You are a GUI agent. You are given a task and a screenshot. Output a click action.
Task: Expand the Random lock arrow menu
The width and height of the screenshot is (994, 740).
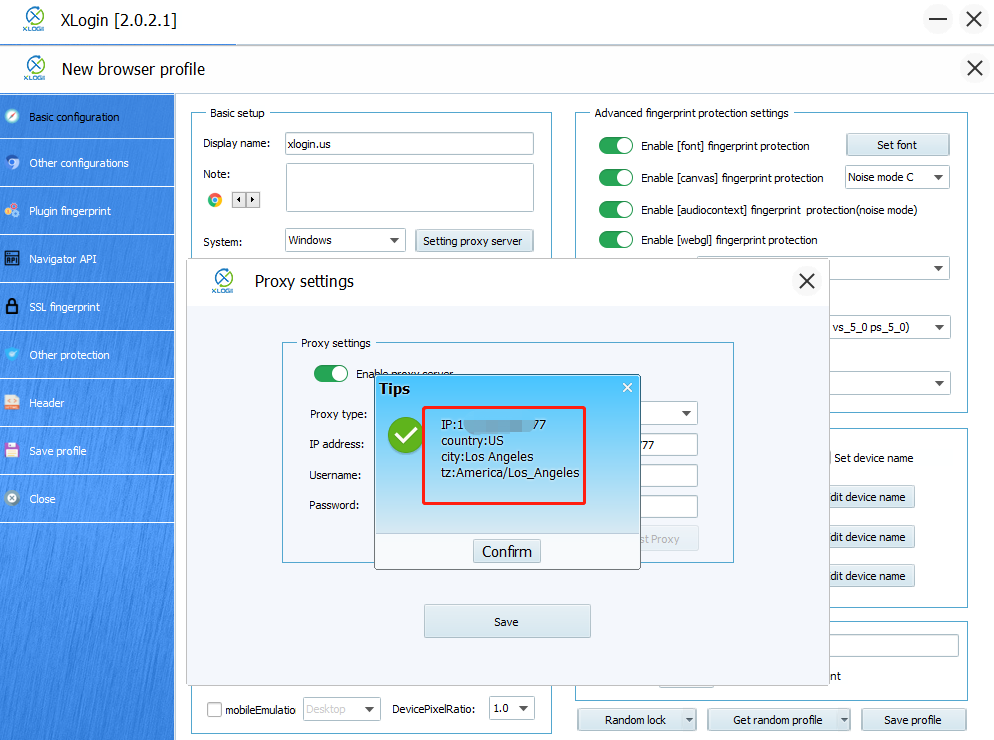point(689,720)
